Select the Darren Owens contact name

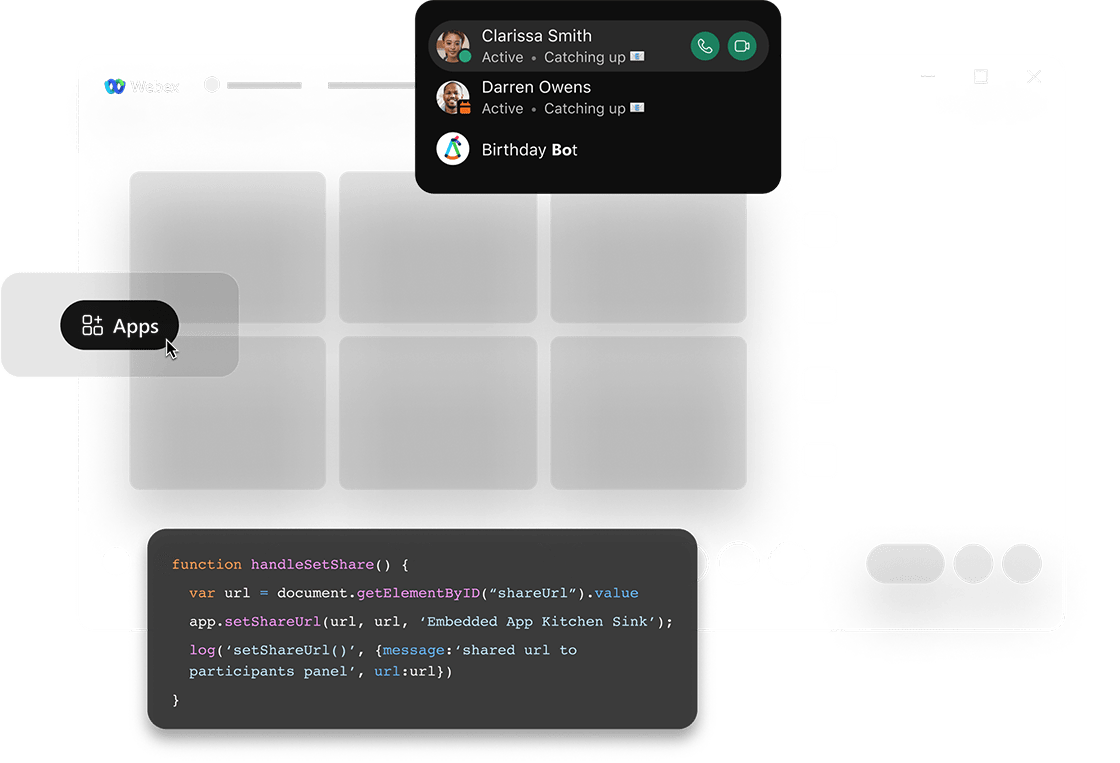[x=536, y=87]
